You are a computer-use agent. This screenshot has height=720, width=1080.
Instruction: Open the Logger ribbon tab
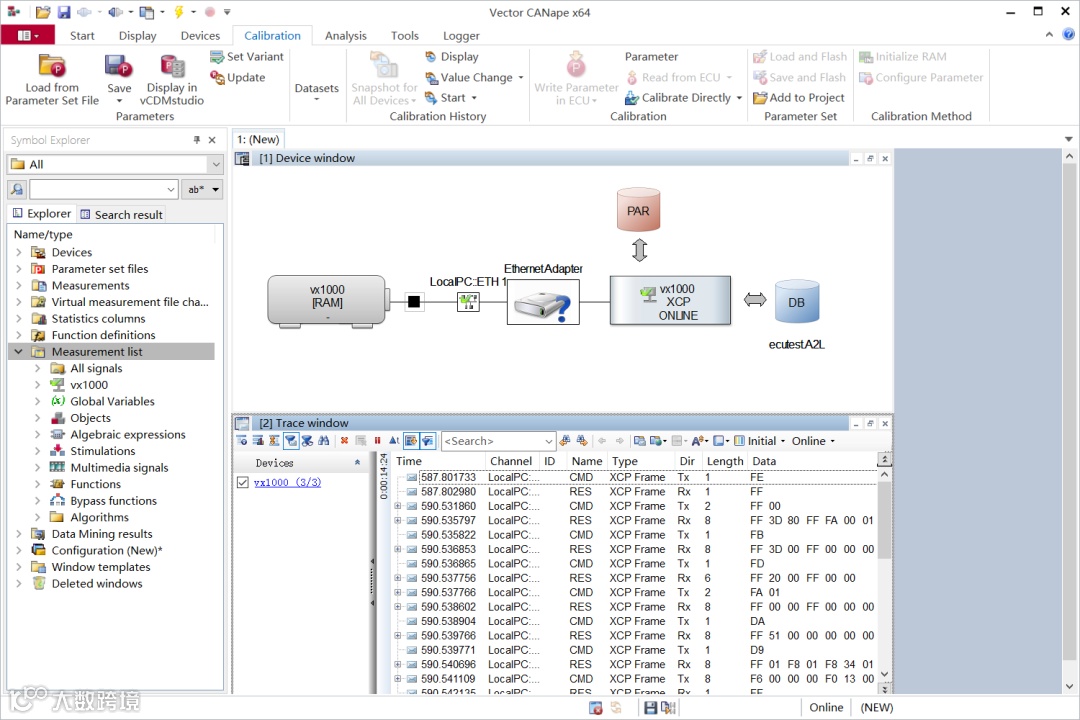461,36
